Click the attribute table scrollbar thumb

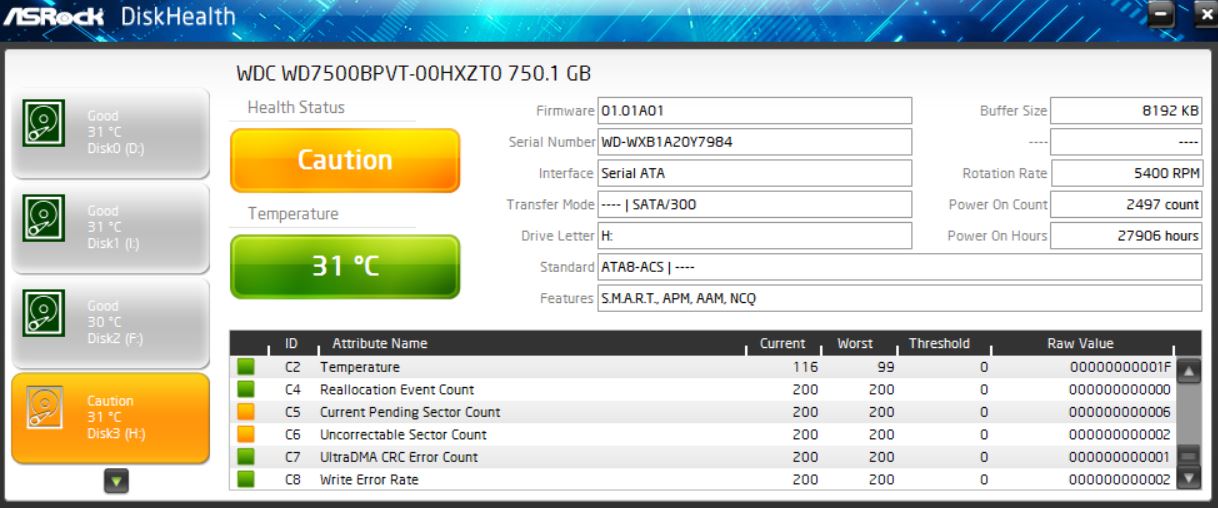(x=1188, y=456)
